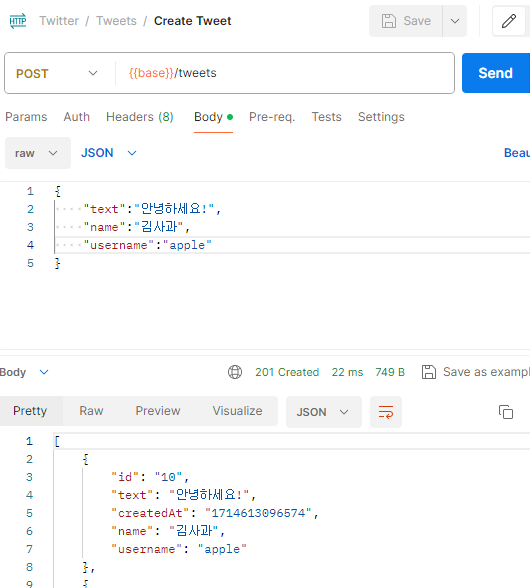Click the 22 ms response time

347,372
